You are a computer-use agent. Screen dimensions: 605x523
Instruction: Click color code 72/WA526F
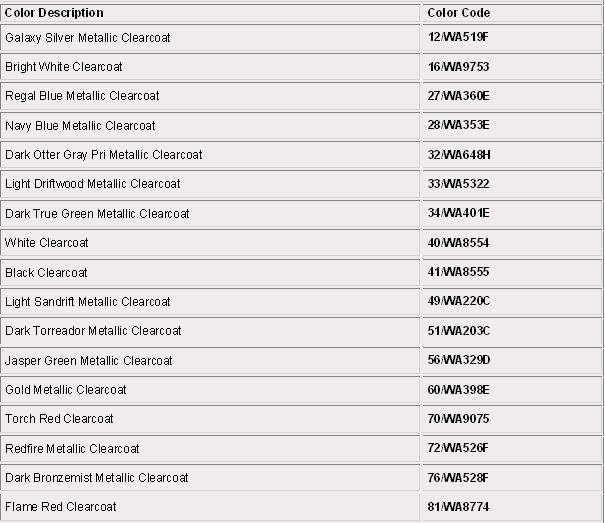click(x=458, y=449)
